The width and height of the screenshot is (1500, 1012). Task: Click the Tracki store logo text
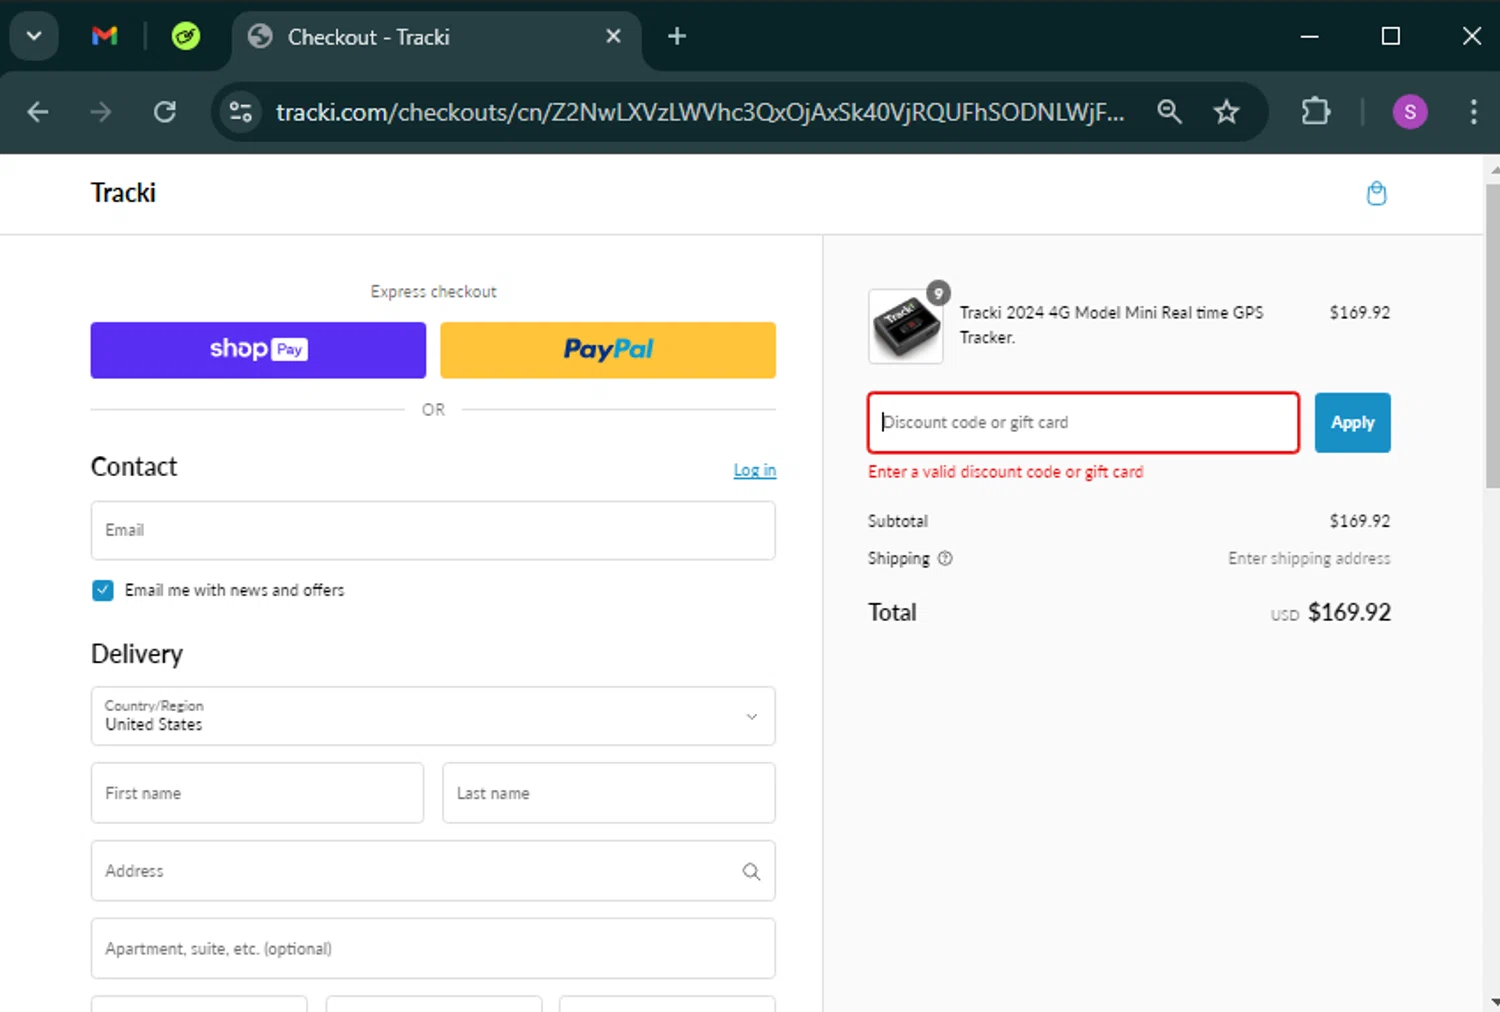(x=123, y=193)
